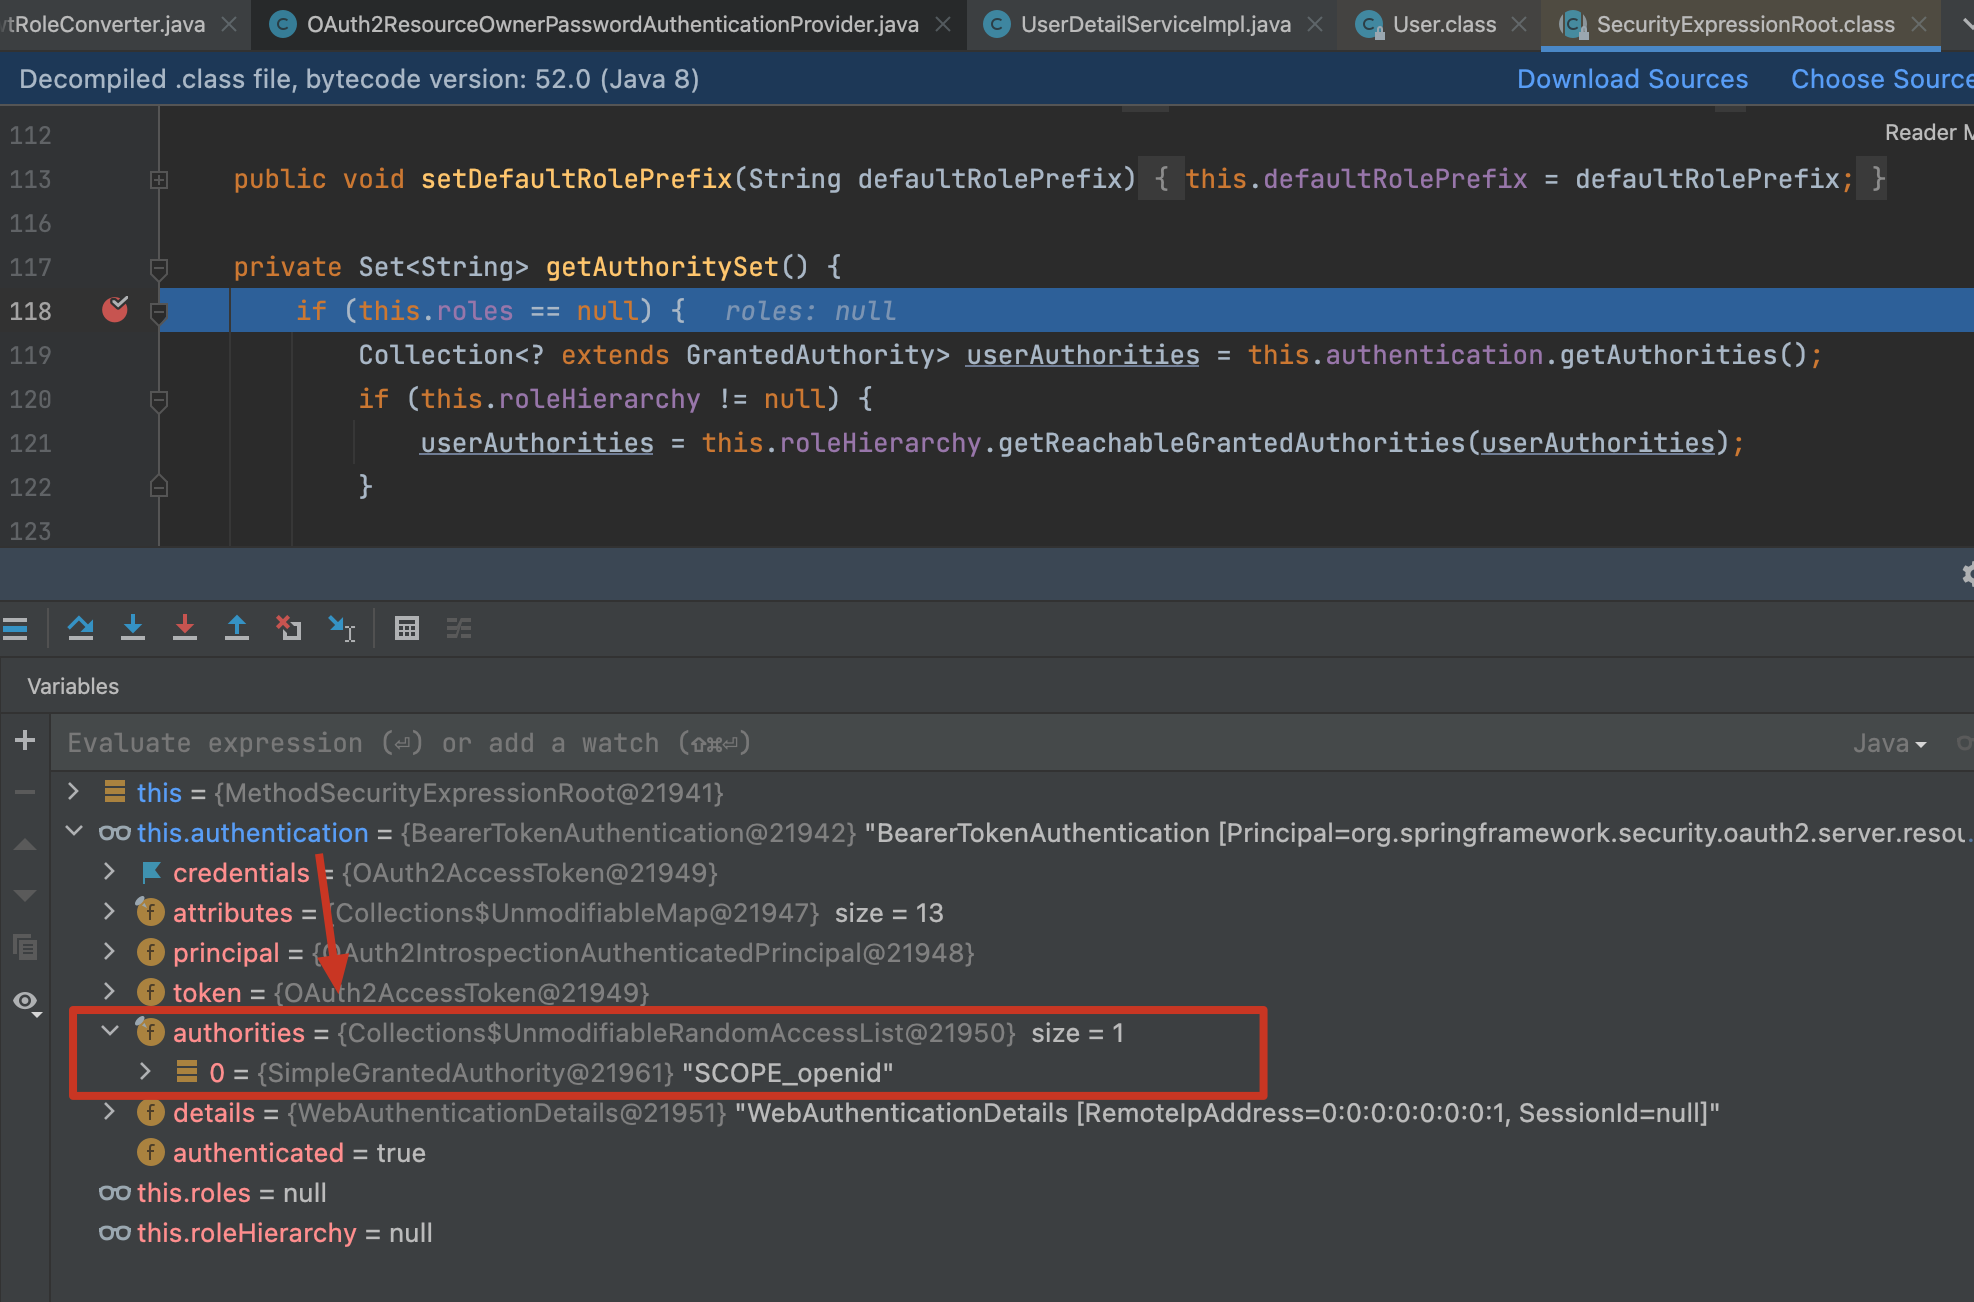Collapse the fold region at line 117
The height and width of the screenshot is (1302, 1974).
(158, 267)
